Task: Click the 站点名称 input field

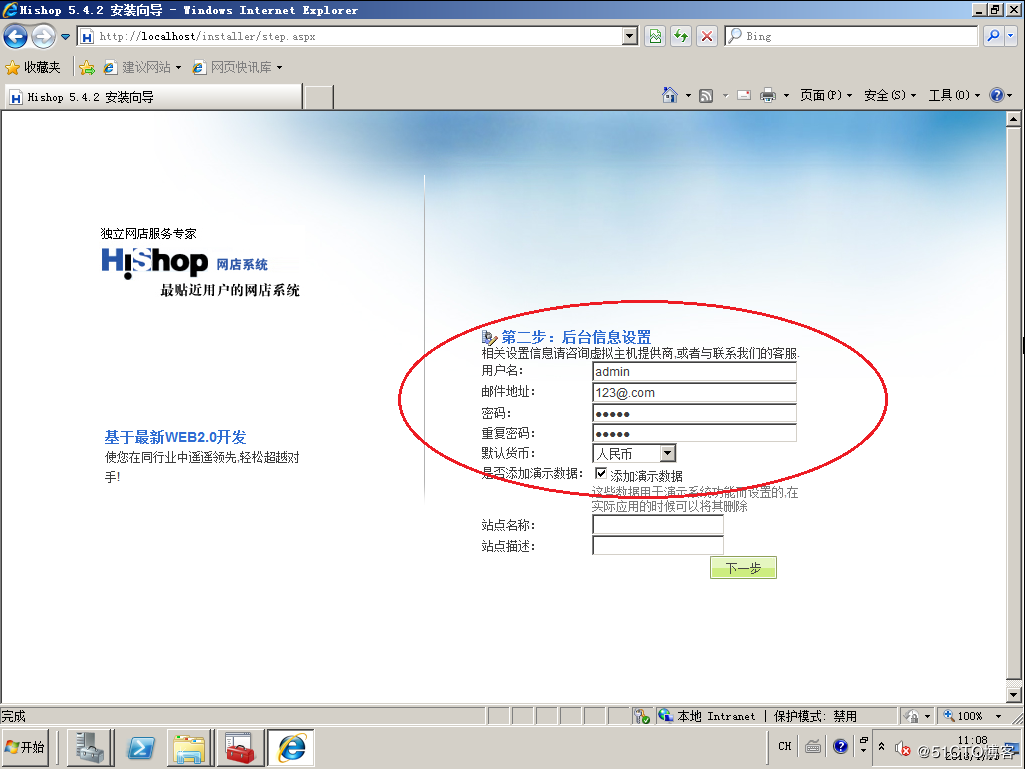Action: coord(658,524)
